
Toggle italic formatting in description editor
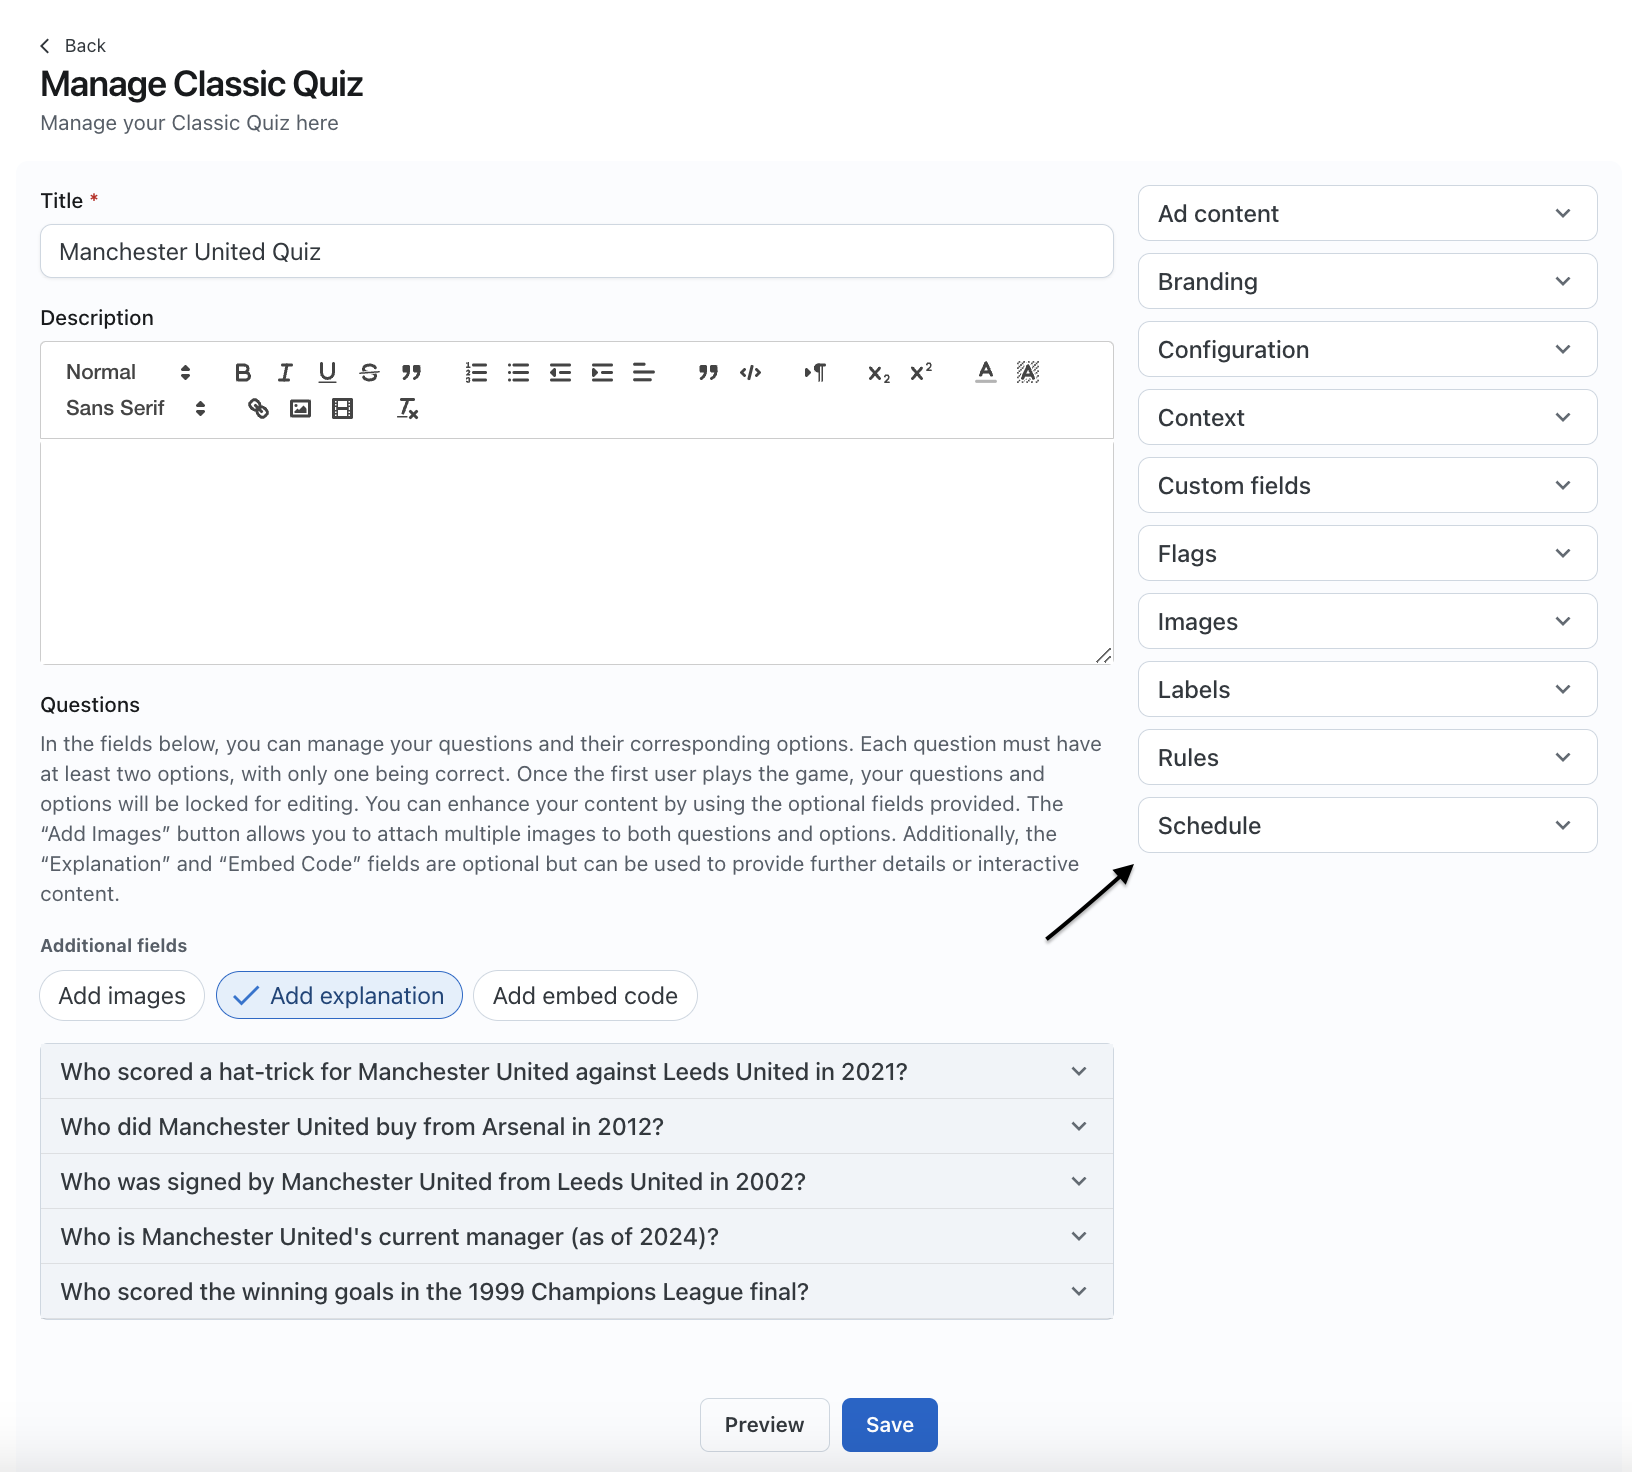[285, 372]
